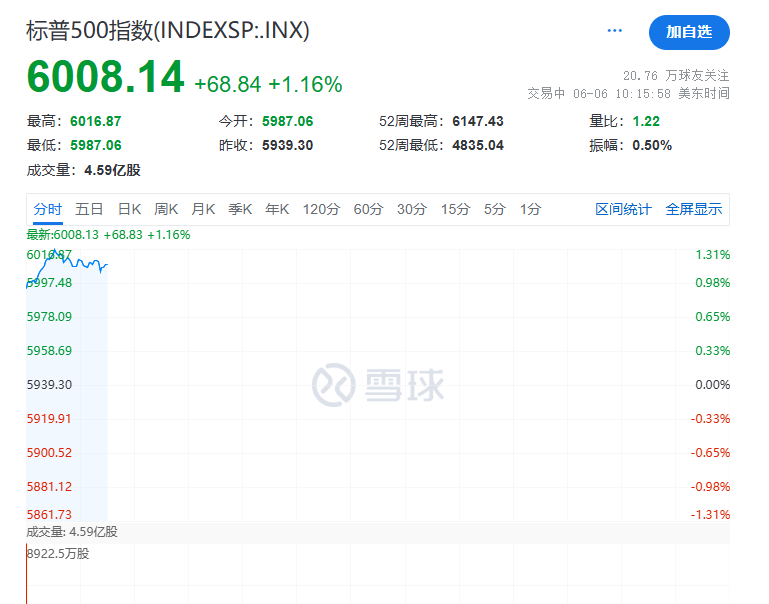Click the -0.65% right axis label
The width and height of the screenshot is (769, 604).
coord(710,453)
